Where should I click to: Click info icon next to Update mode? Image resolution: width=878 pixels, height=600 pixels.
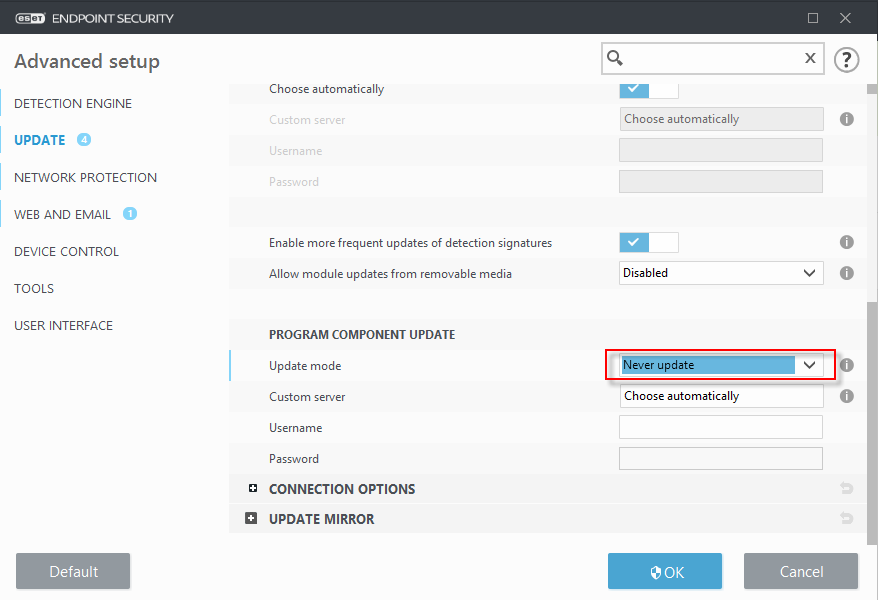pyautogui.click(x=846, y=366)
